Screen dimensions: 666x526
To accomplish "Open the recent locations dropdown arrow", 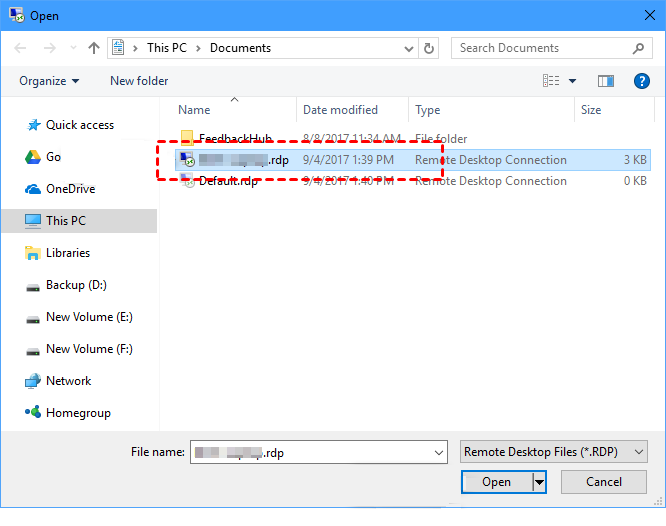I will point(73,48).
